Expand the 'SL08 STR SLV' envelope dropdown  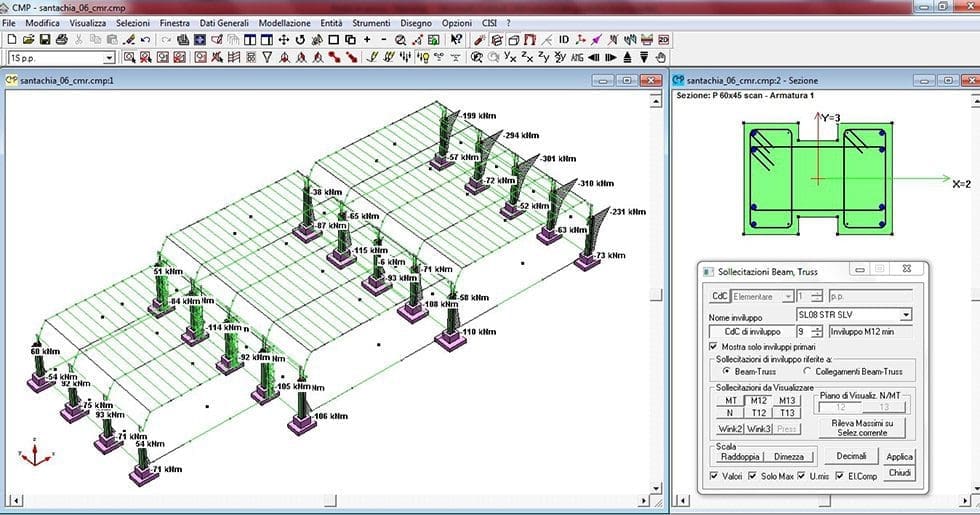905,315
